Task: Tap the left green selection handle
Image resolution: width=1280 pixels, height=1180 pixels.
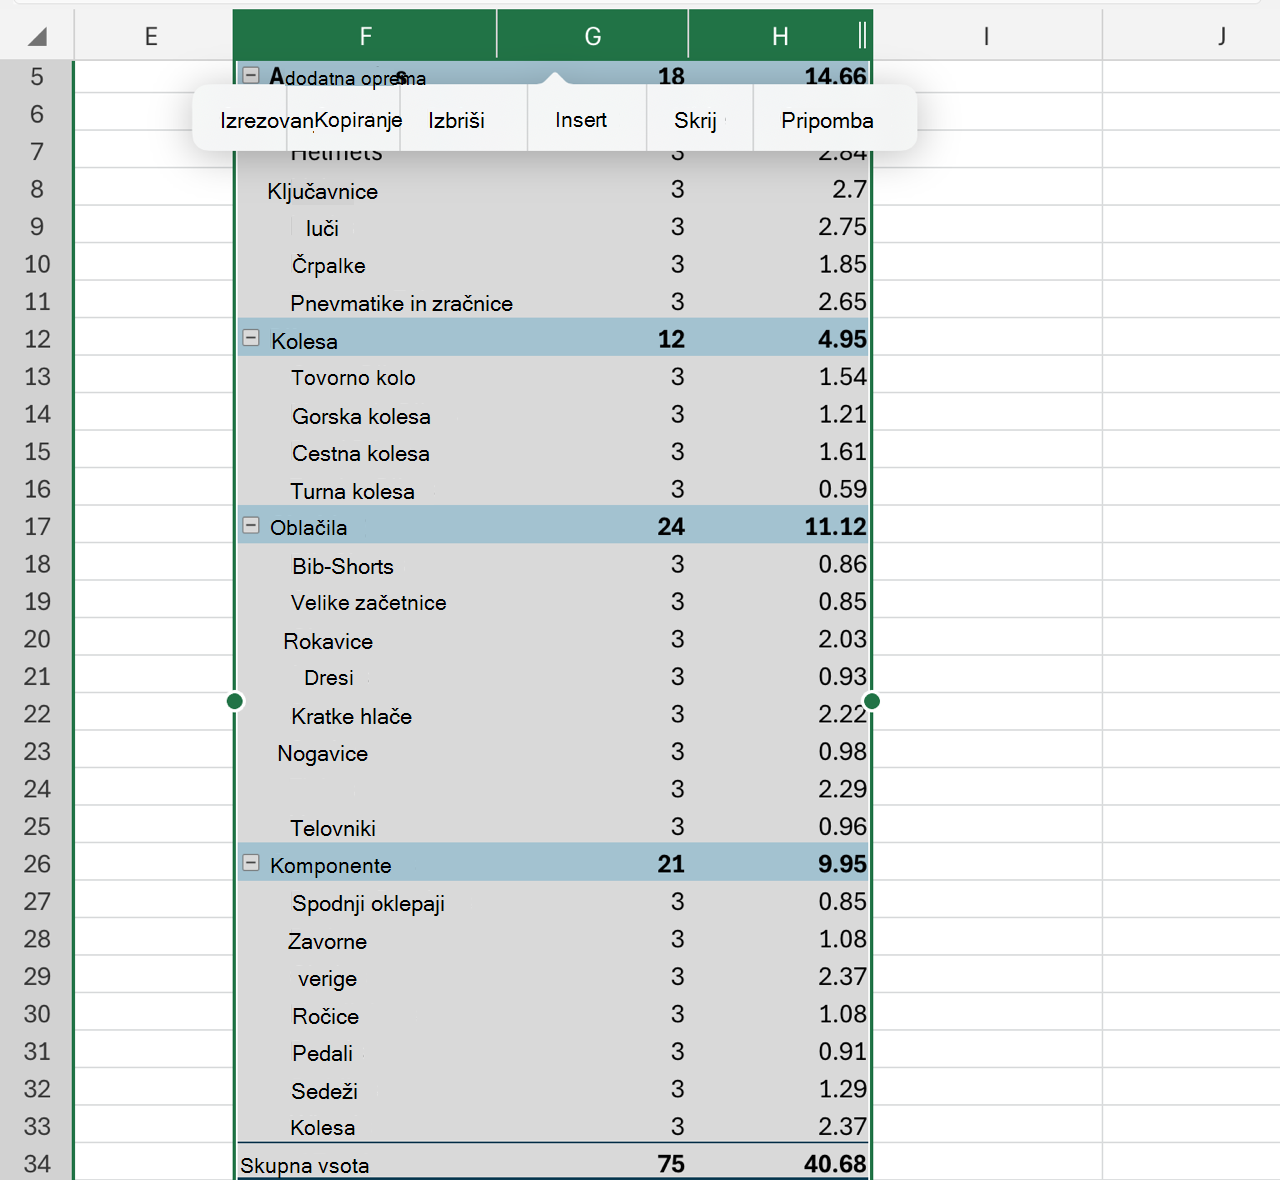Action: (x=235, y=701)
